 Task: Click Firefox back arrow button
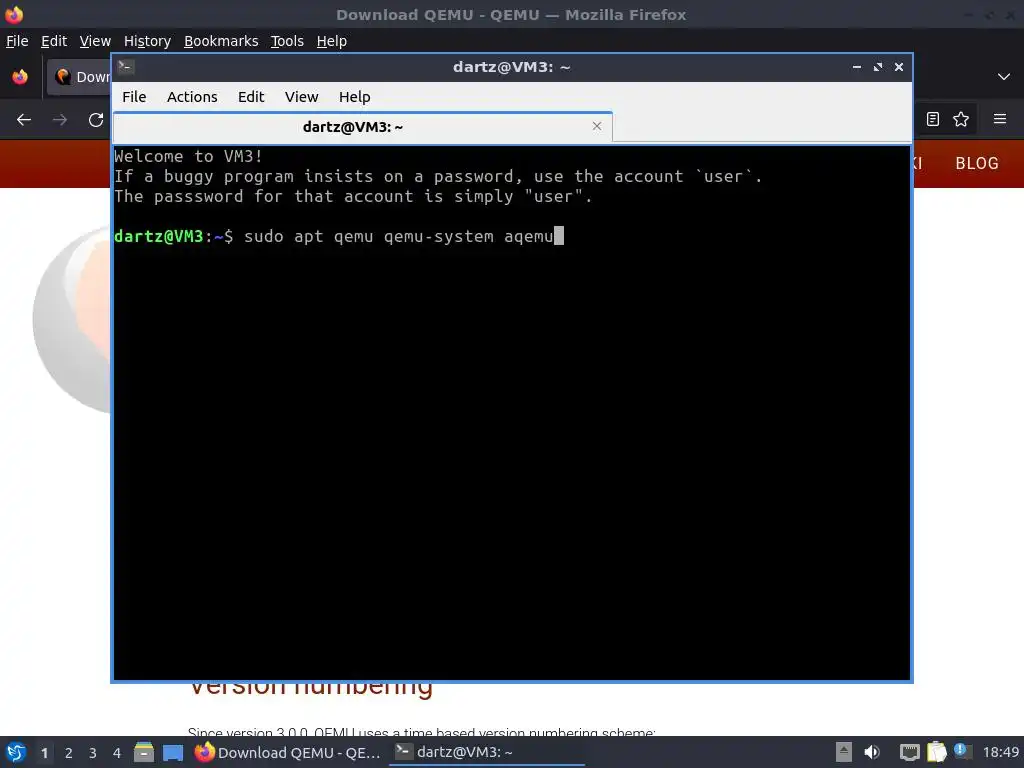[24, 120]
